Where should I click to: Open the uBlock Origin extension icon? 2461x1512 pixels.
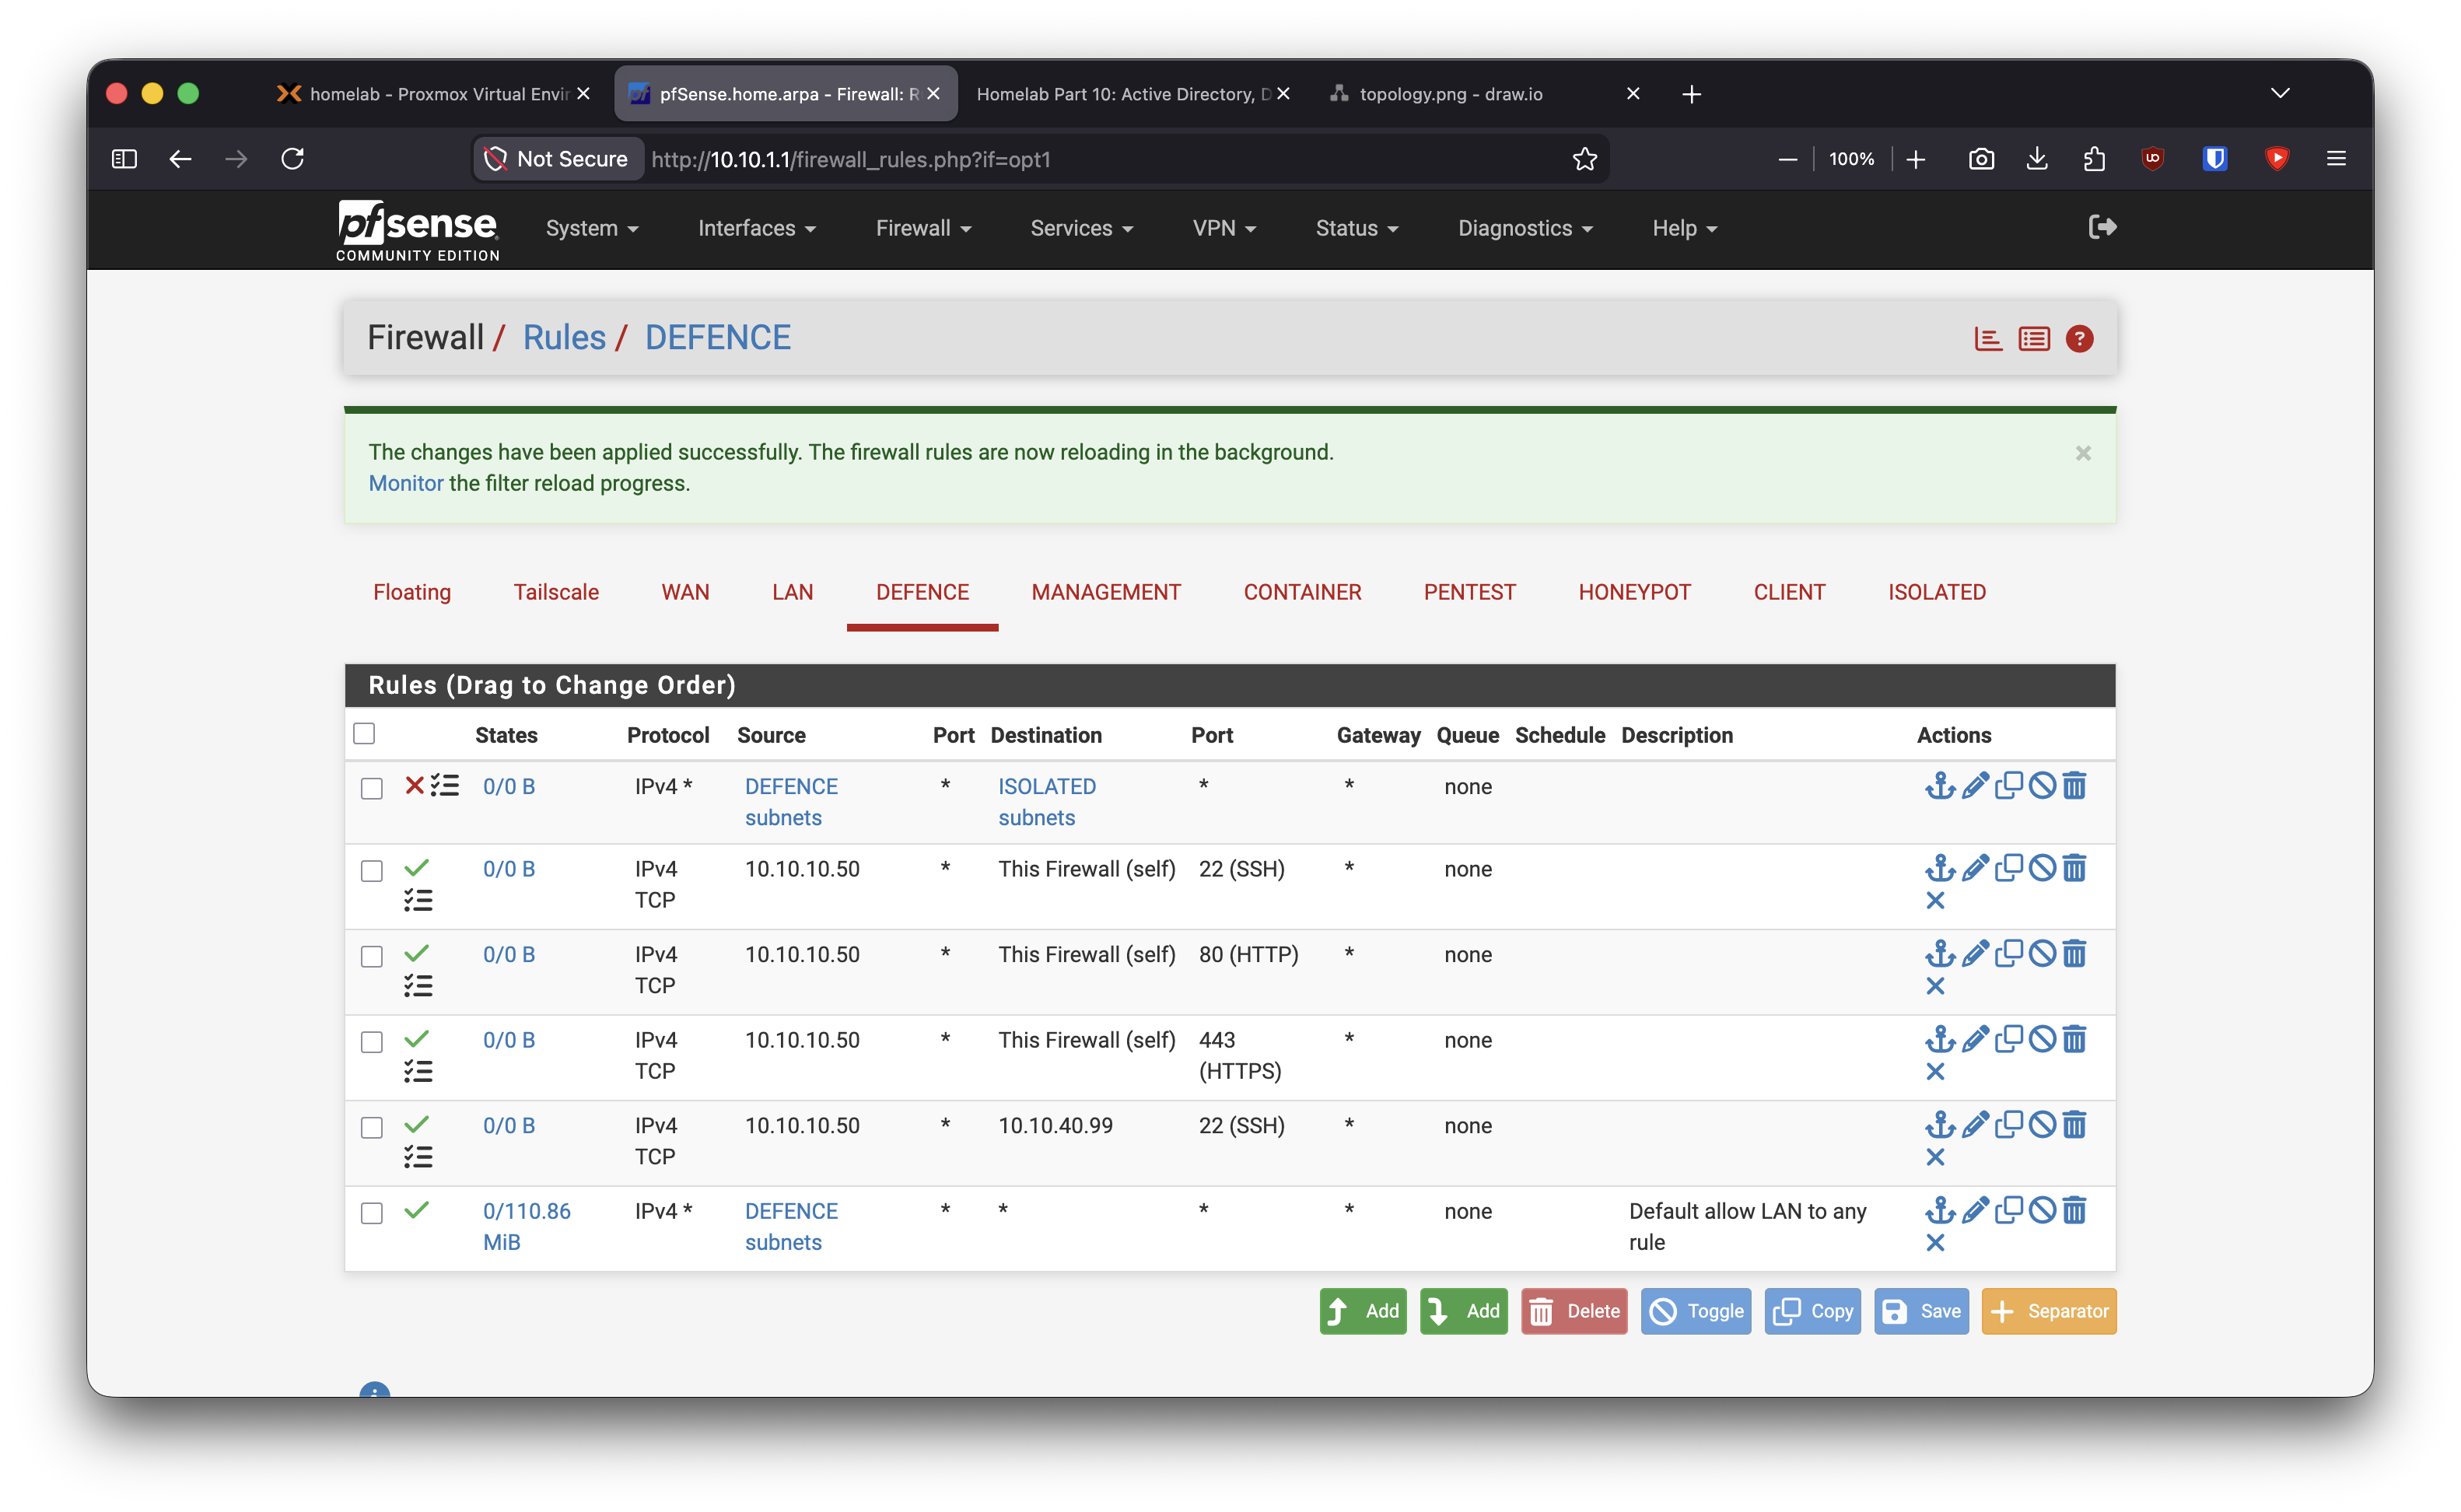tap(2152, 158)
